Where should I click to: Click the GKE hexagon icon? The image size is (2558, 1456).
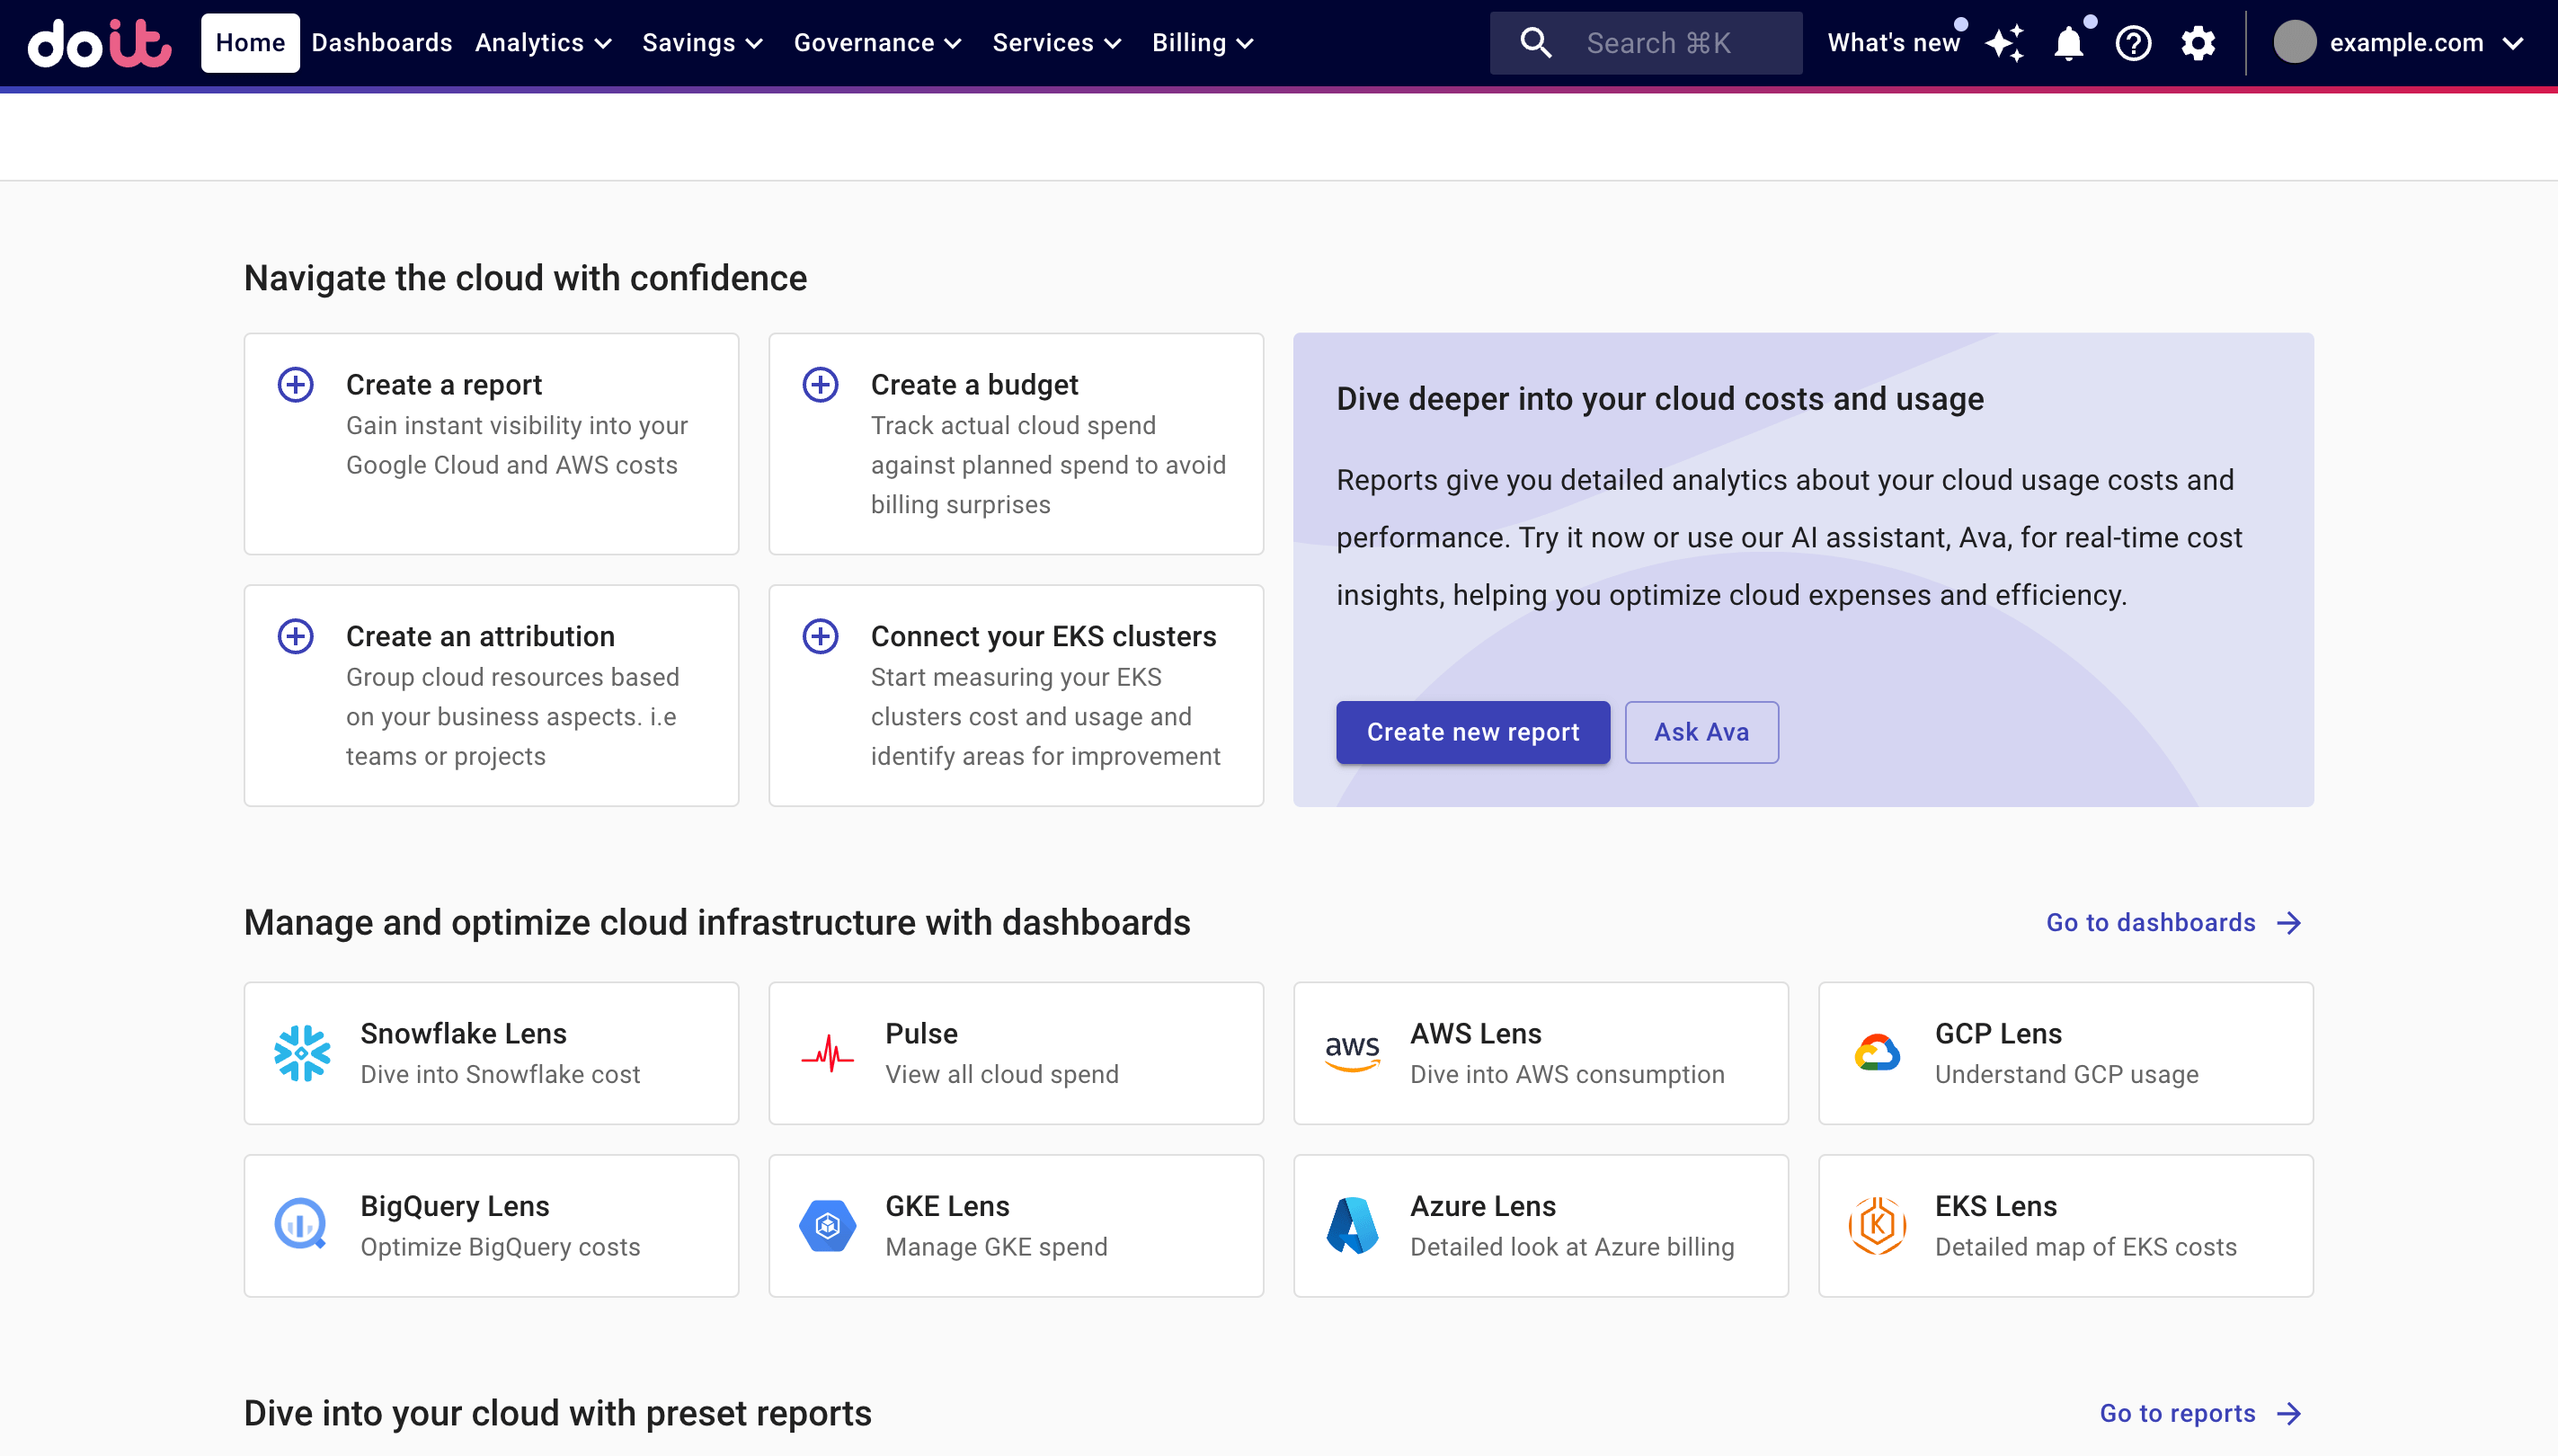827,1226
